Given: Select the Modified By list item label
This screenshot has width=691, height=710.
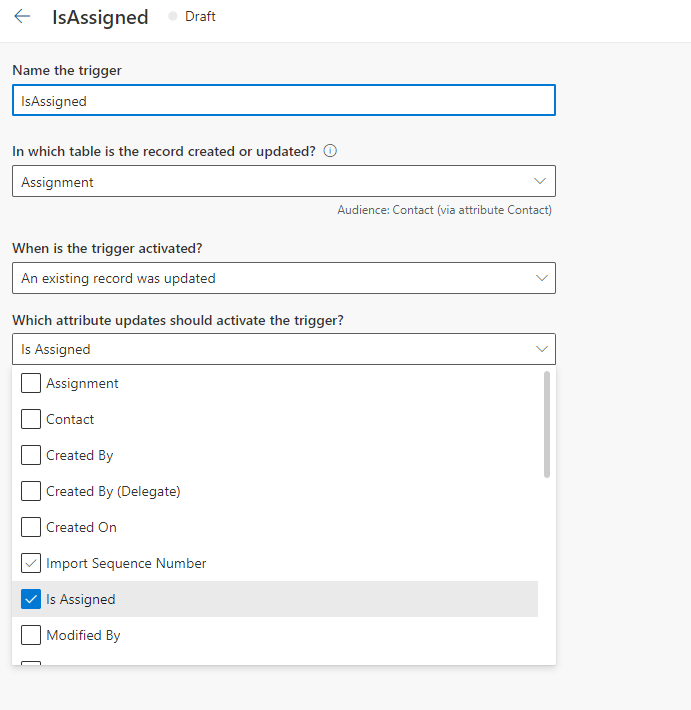Looking at the screenshot, I should tap(83, 635).
